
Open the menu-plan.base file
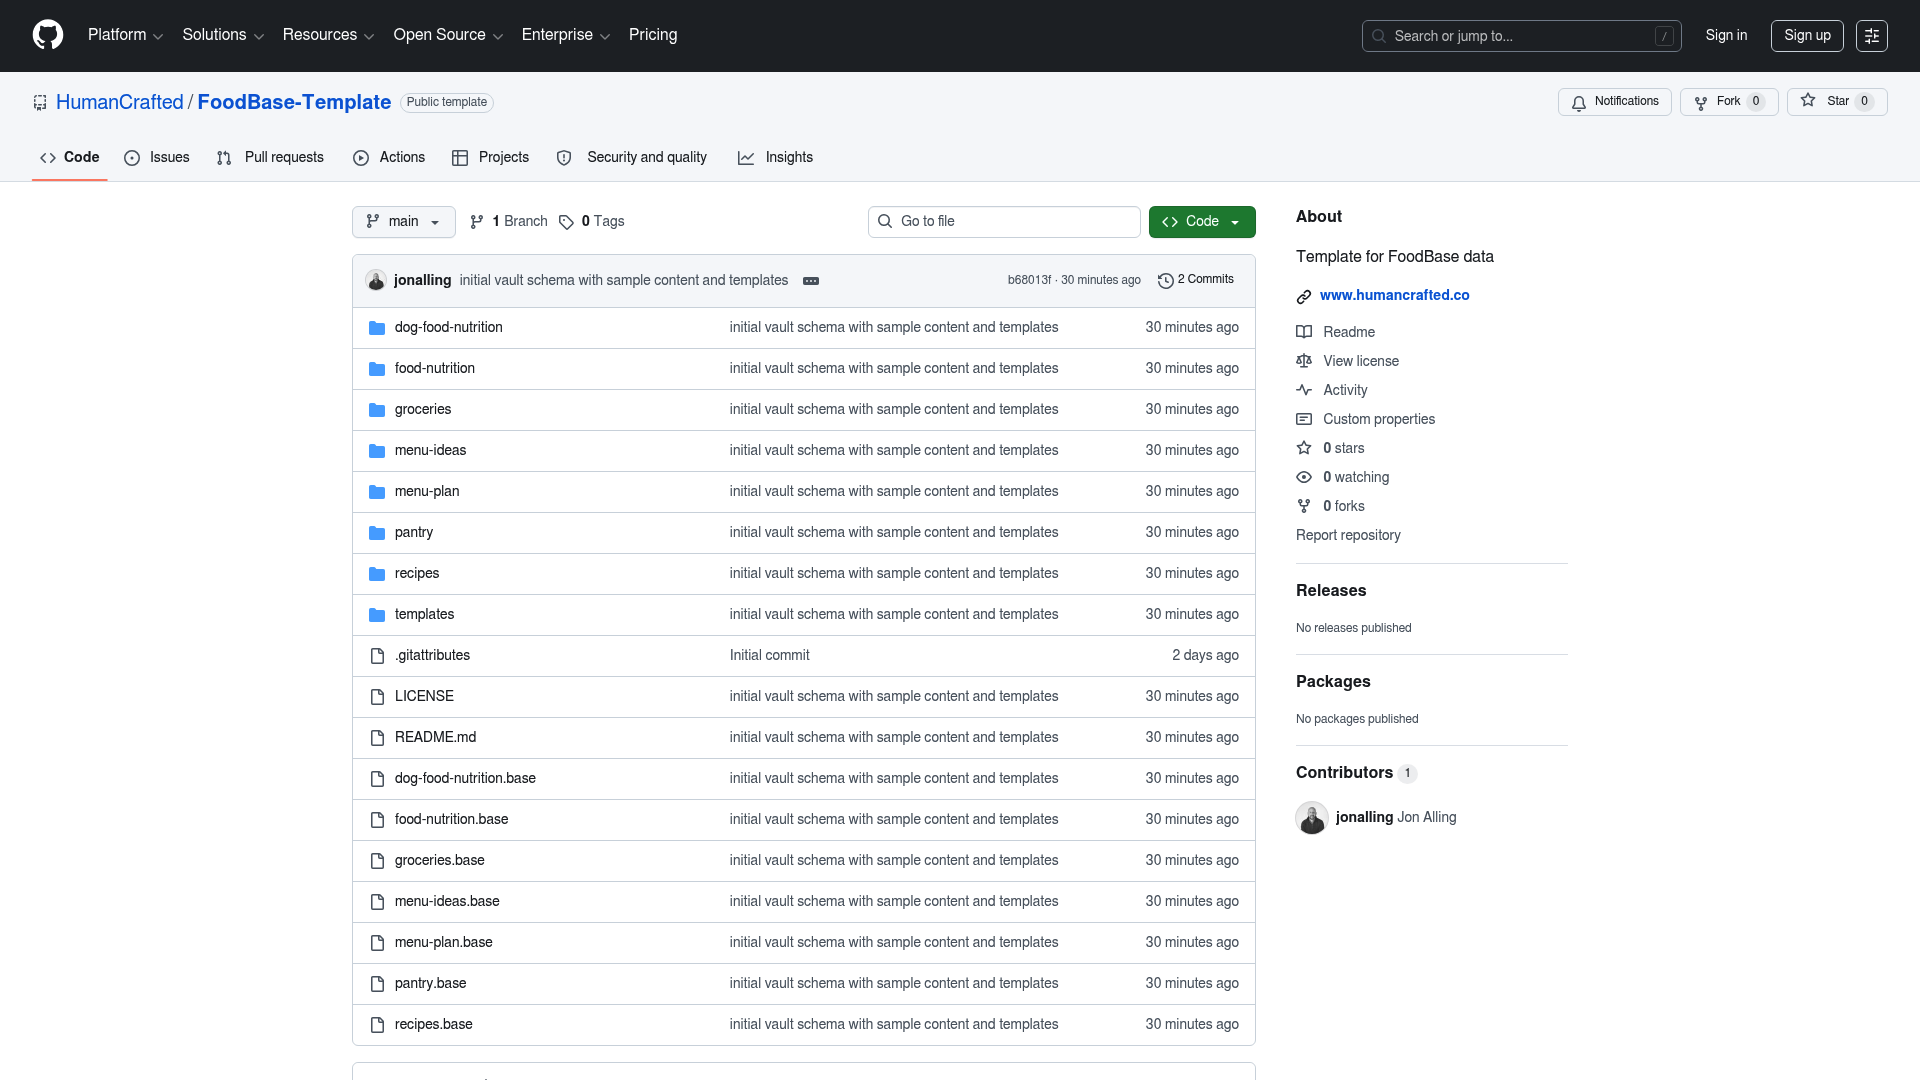[x=443, y=943]
